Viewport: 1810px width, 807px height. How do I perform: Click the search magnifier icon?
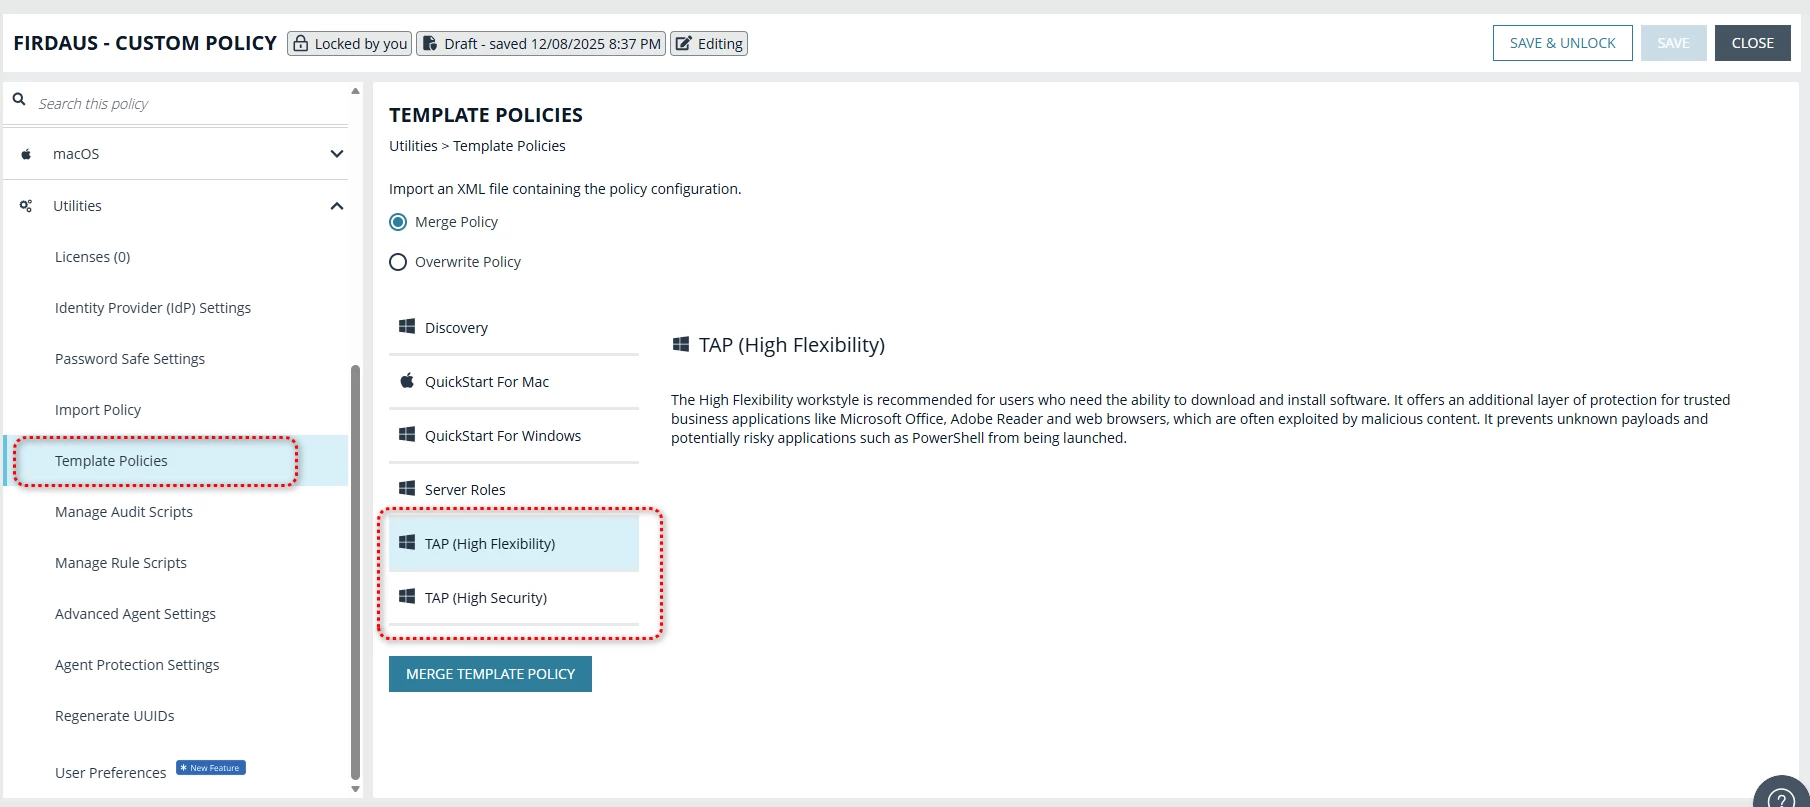point(19,100)
